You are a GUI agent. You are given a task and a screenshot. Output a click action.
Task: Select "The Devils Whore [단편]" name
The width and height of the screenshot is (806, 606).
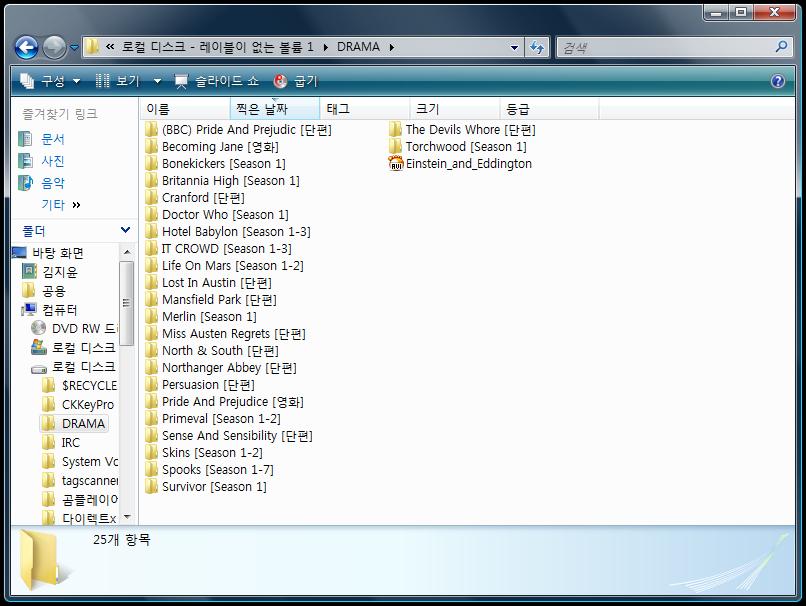pos(471,130)
